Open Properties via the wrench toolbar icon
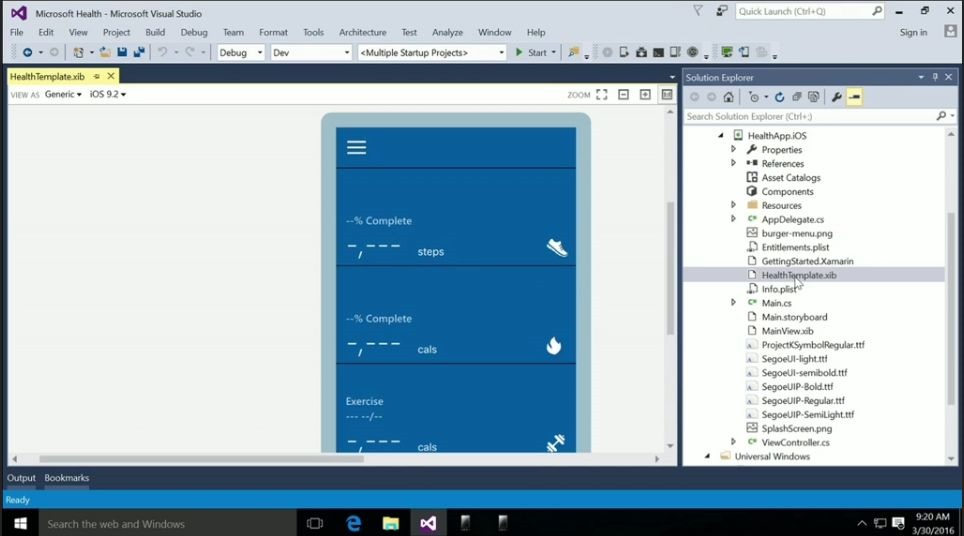The width and height of the screenshot is (964, 536). point(836,97)
